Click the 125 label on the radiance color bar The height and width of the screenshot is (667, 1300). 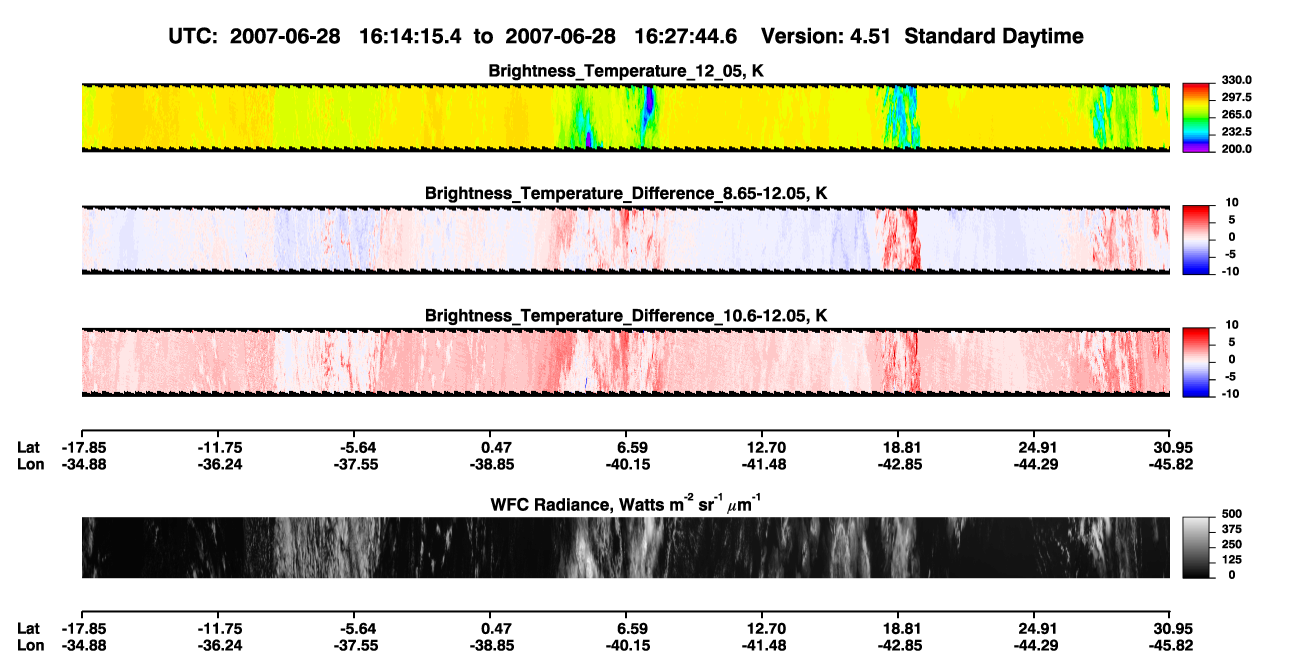pyautogui.click(x=1232, y=559)
